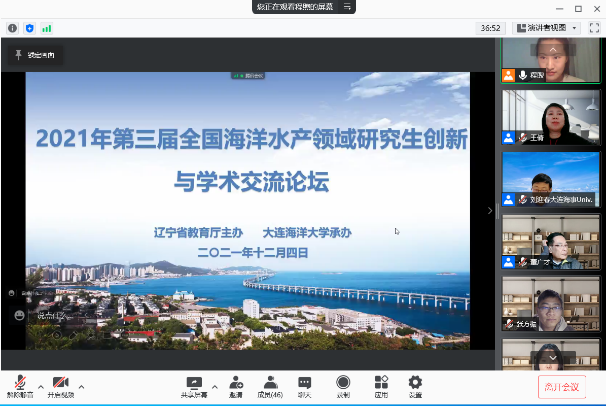The width and height of the screenshot is (606, 406).
Task: Click the muted mic icon on fifth tile
Action: point(510,324)
